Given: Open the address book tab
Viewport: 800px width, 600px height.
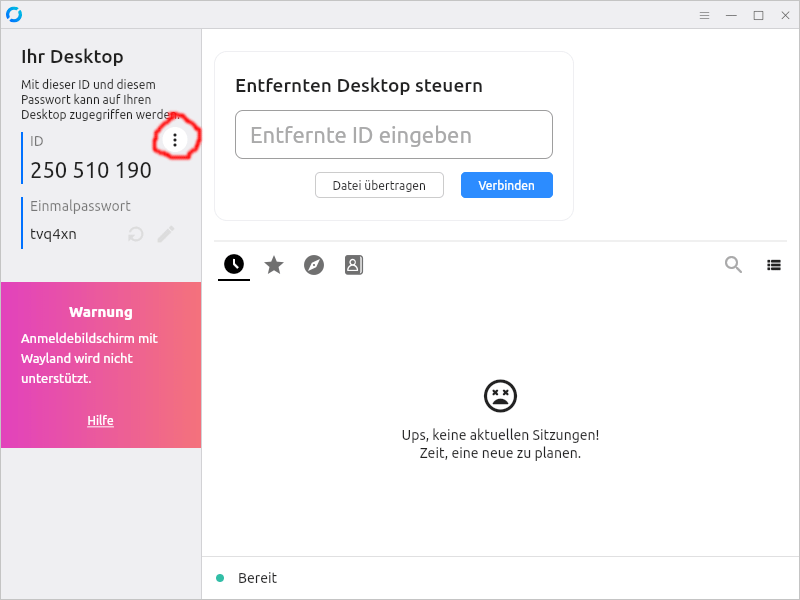Looking at the screenshot, I should pos(354,265).
